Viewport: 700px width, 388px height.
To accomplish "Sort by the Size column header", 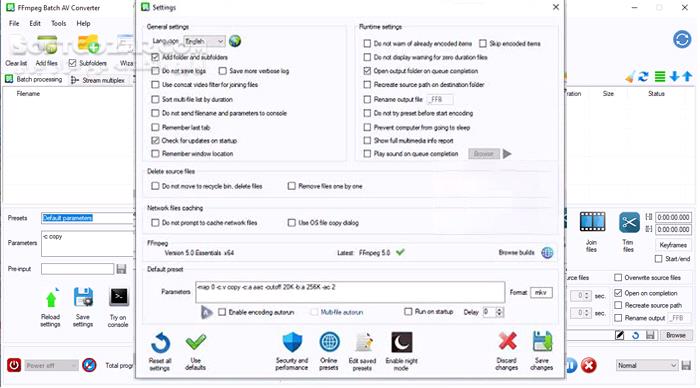I will point(608,93).
